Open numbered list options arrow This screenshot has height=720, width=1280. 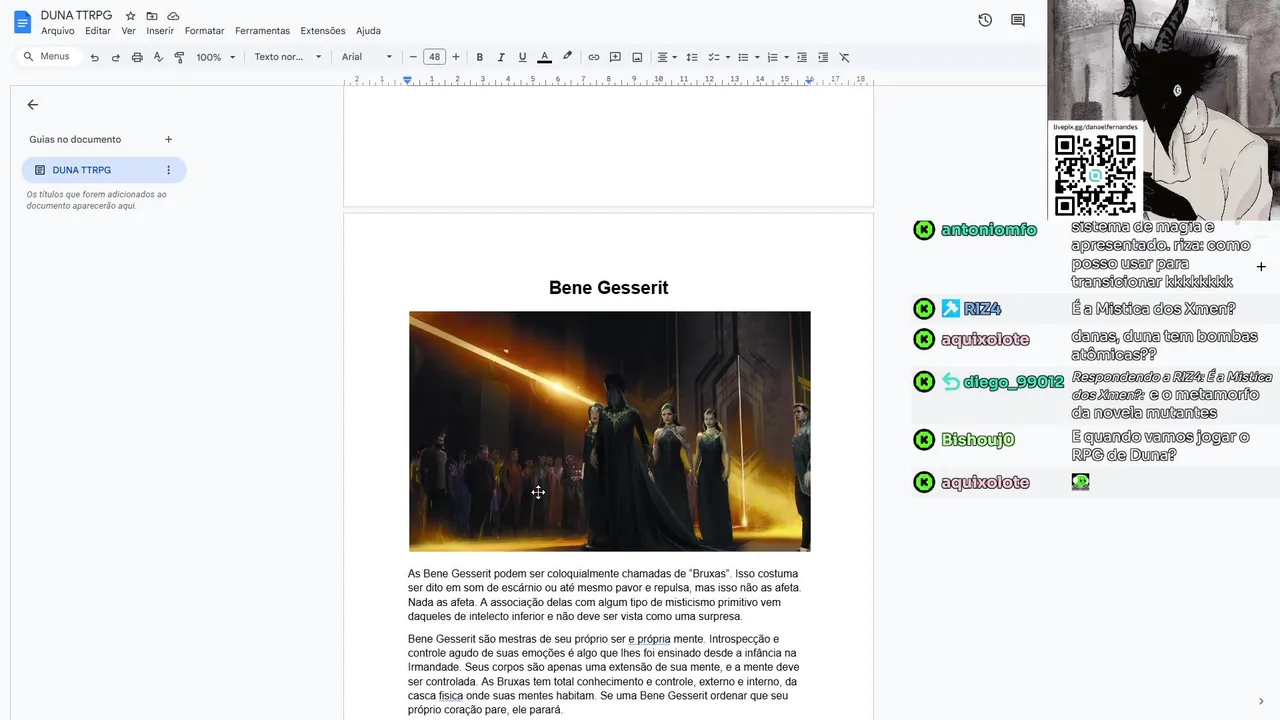coord(787,57)
